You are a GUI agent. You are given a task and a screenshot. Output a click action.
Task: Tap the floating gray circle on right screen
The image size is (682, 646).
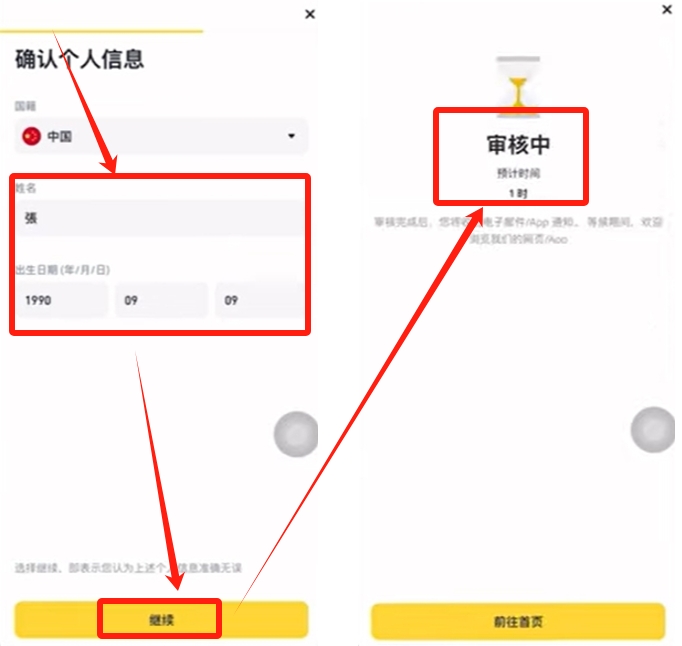[x=653, y=430]
